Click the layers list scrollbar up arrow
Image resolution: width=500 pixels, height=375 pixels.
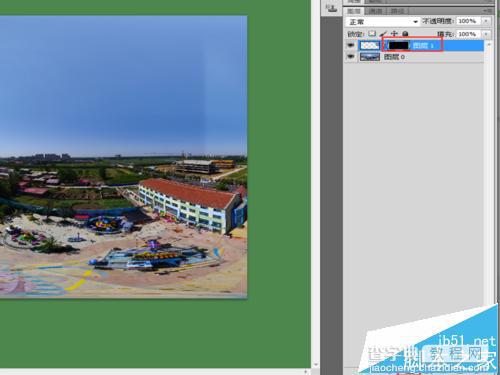[x=489, y=44]
